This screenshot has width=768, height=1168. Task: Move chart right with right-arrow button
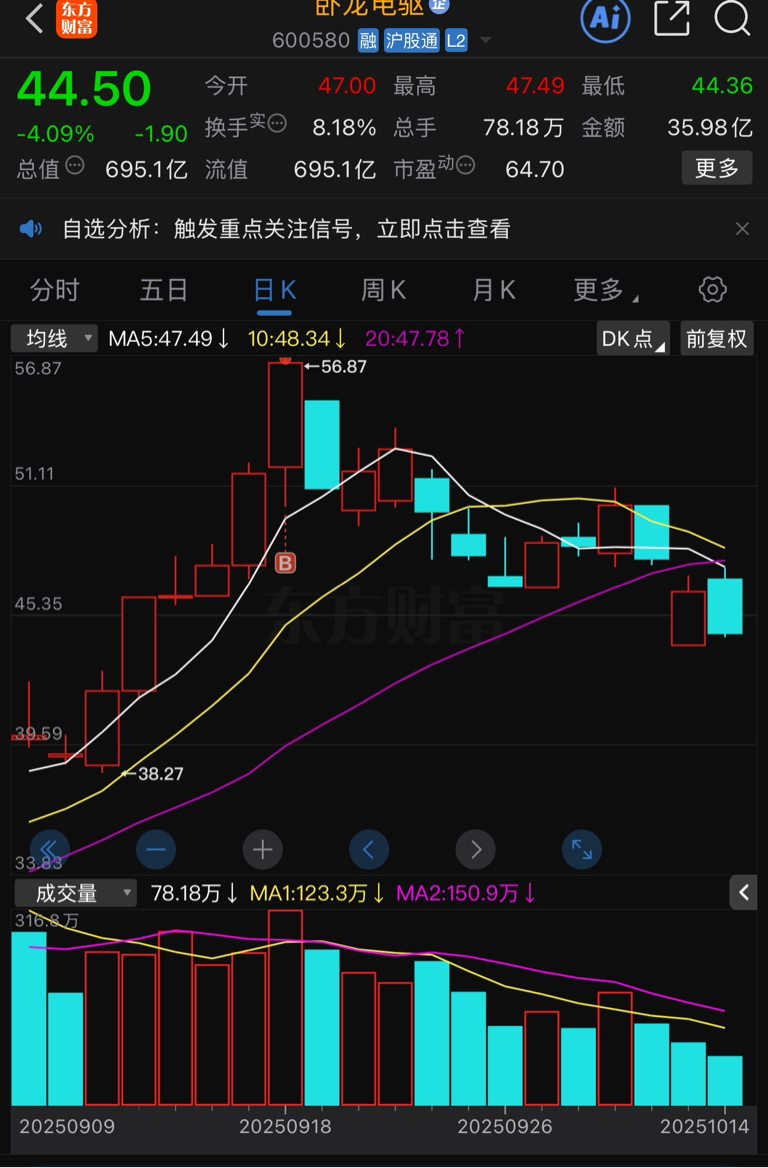coord(475,849)
